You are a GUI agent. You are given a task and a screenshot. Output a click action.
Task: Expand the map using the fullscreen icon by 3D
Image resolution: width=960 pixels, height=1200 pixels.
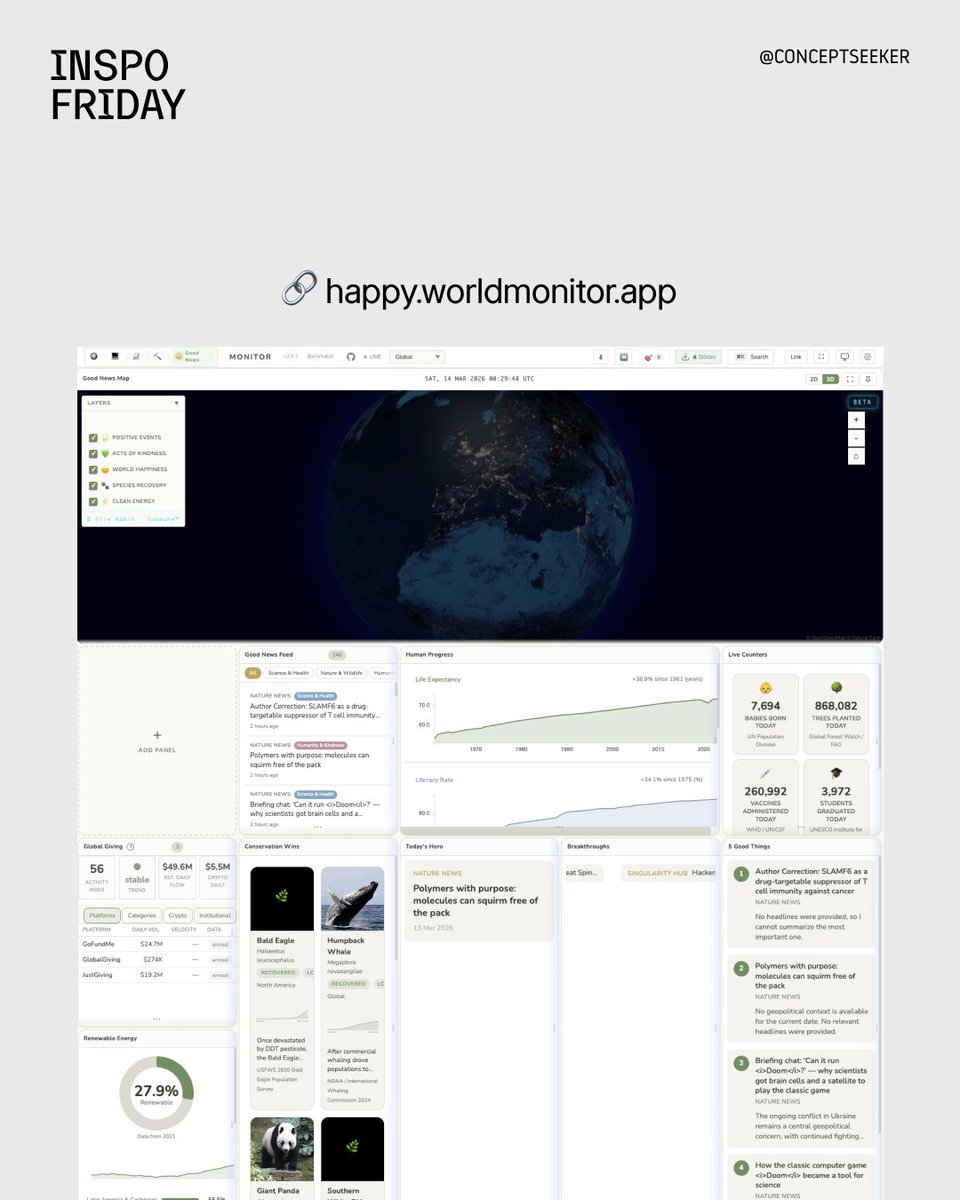coord(850,379)
